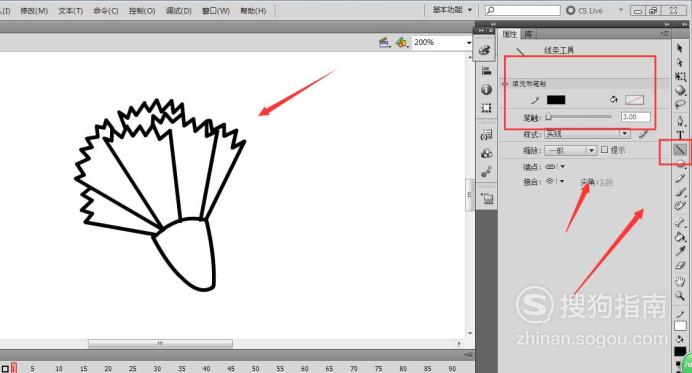Image resolution: width=692 pixels, height=373 pixels.
Task: Collapse the 填充和笔触 section
Action: coord(504,84)
